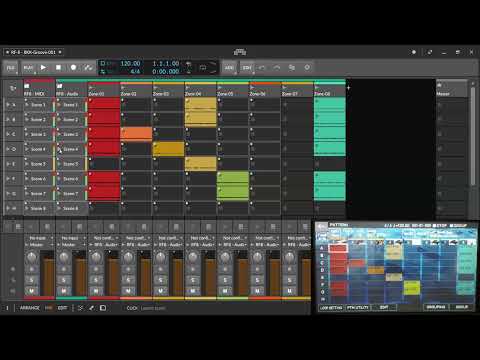Launch the red Zone 01 clip in row A
Screen dimensions: 480x360
click(x=104, y=104)
